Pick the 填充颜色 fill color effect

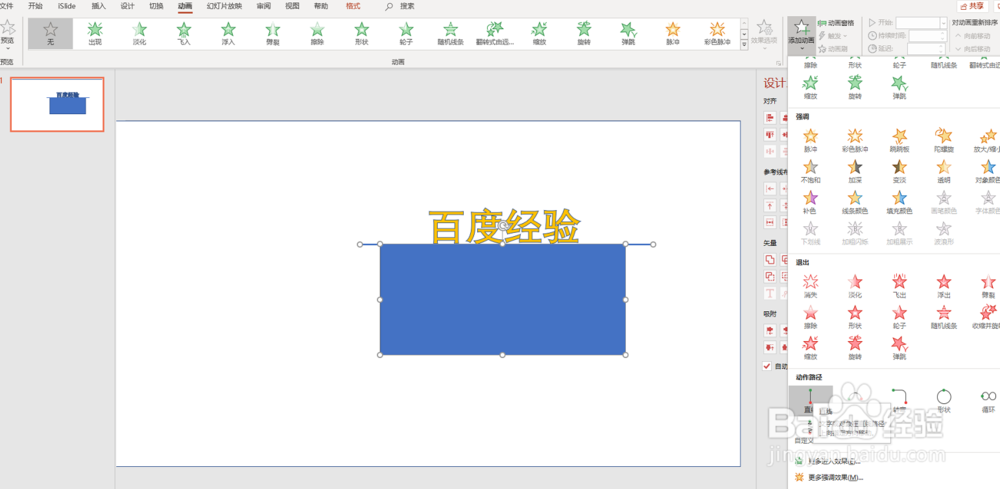click(x=899, y=201)
